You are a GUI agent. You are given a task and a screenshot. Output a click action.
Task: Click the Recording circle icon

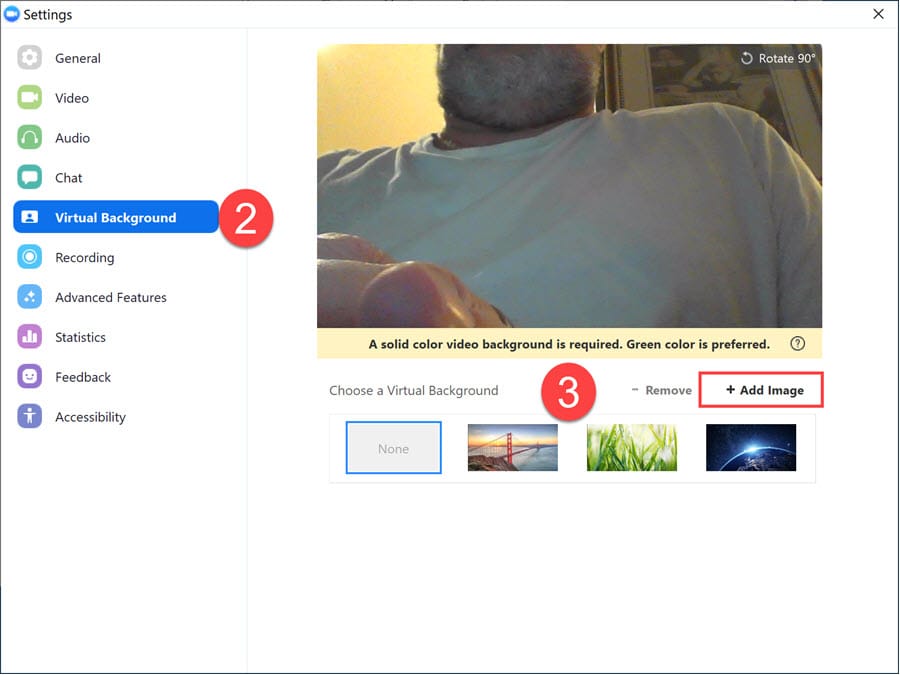pyautogui.click(x=30, y=258)
